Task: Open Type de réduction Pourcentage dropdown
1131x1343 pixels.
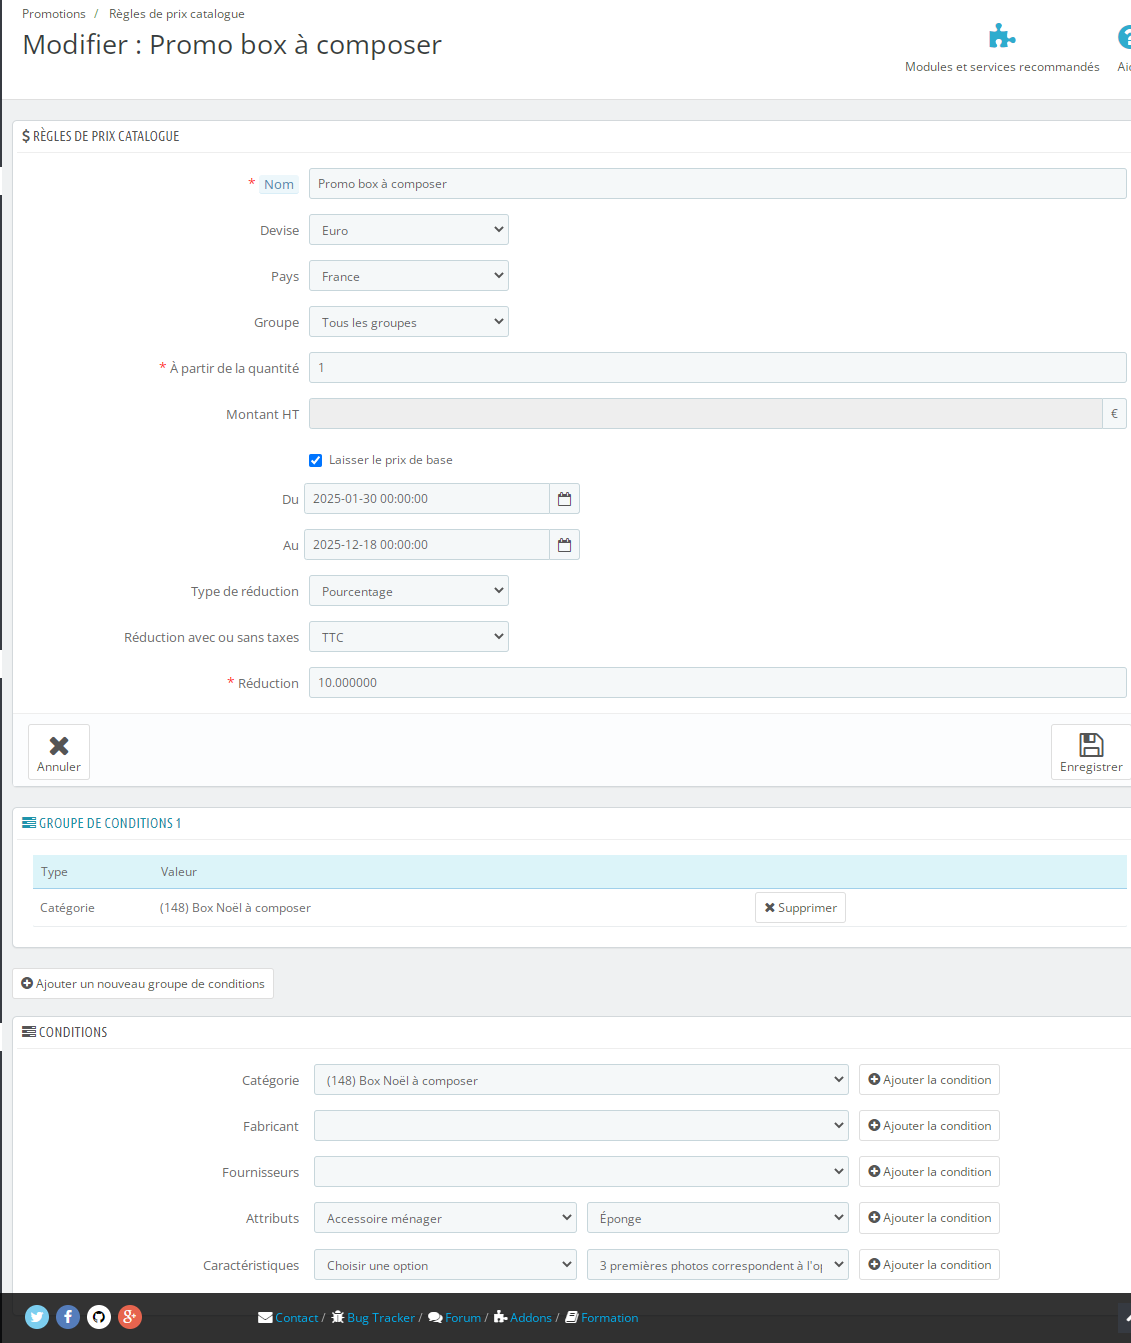Action: (x=409, y=591)
